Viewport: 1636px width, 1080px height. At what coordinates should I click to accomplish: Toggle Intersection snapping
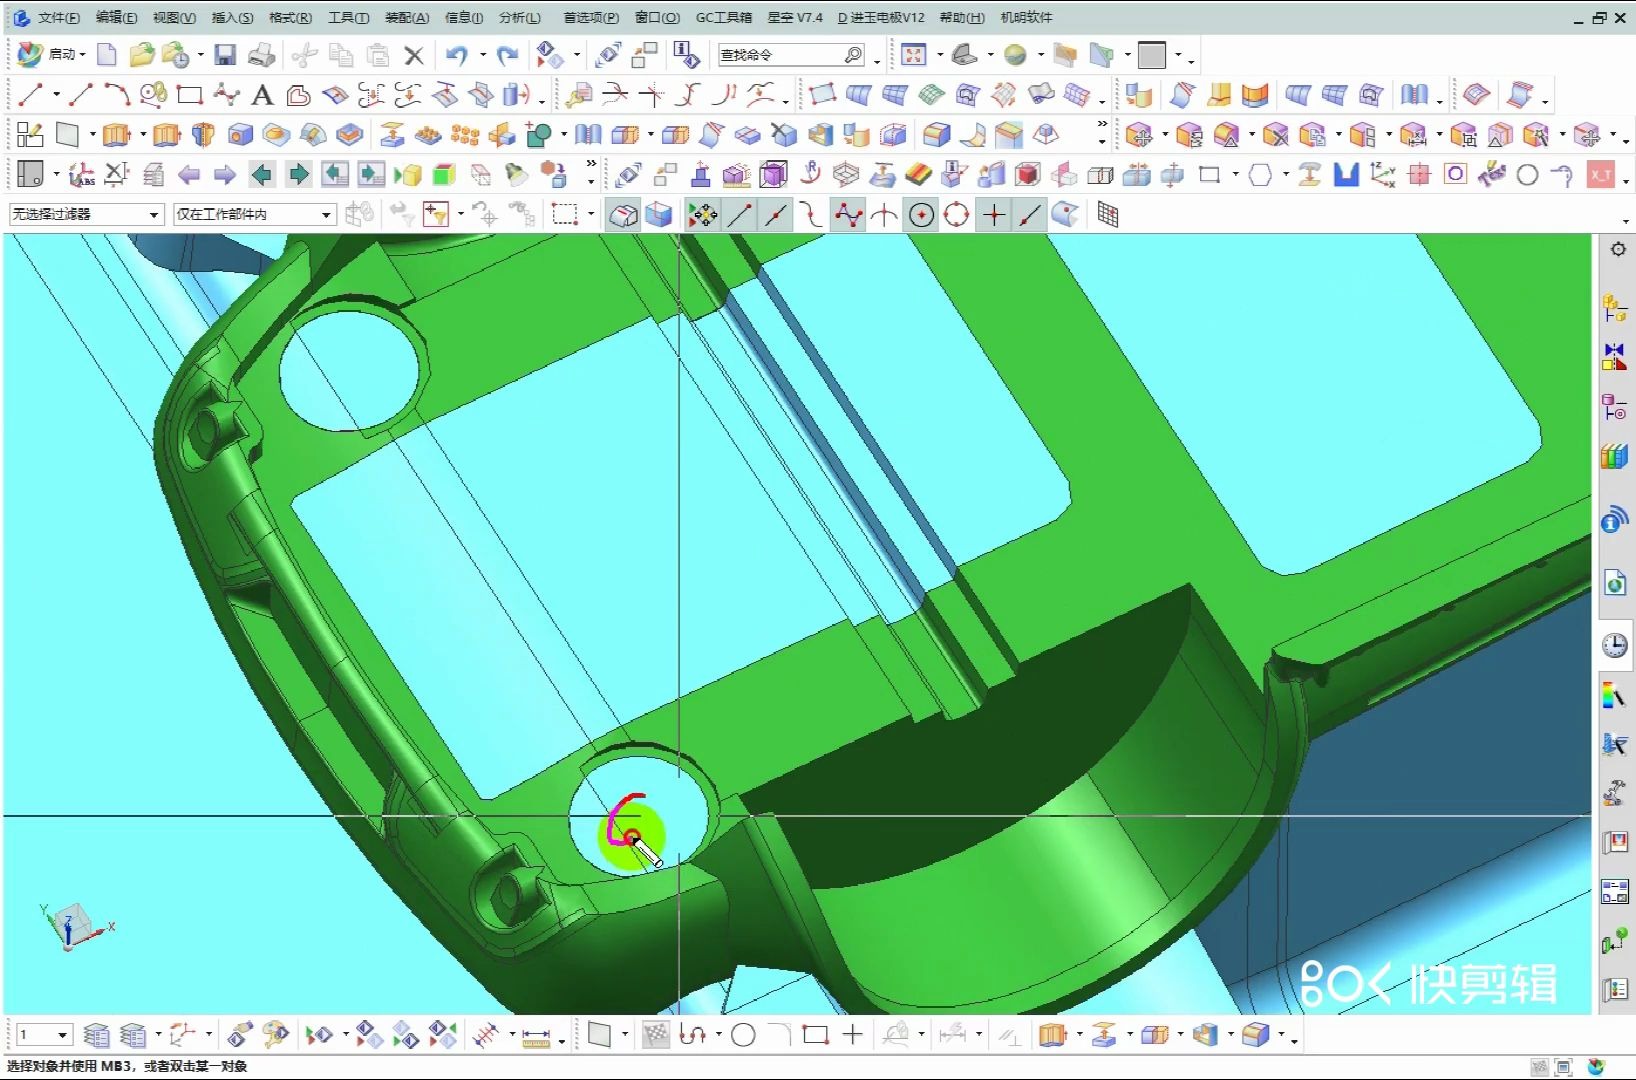tap(884, 215)
